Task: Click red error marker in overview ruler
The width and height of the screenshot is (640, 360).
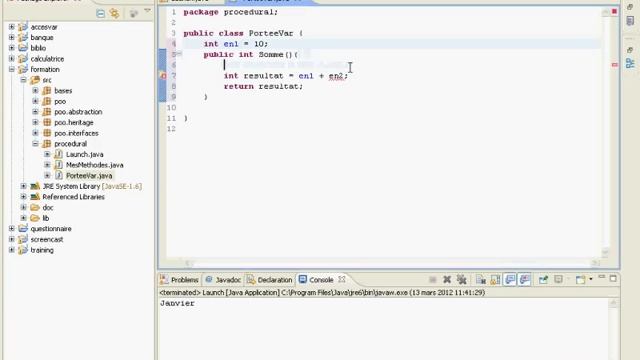Action: (615, 65)
